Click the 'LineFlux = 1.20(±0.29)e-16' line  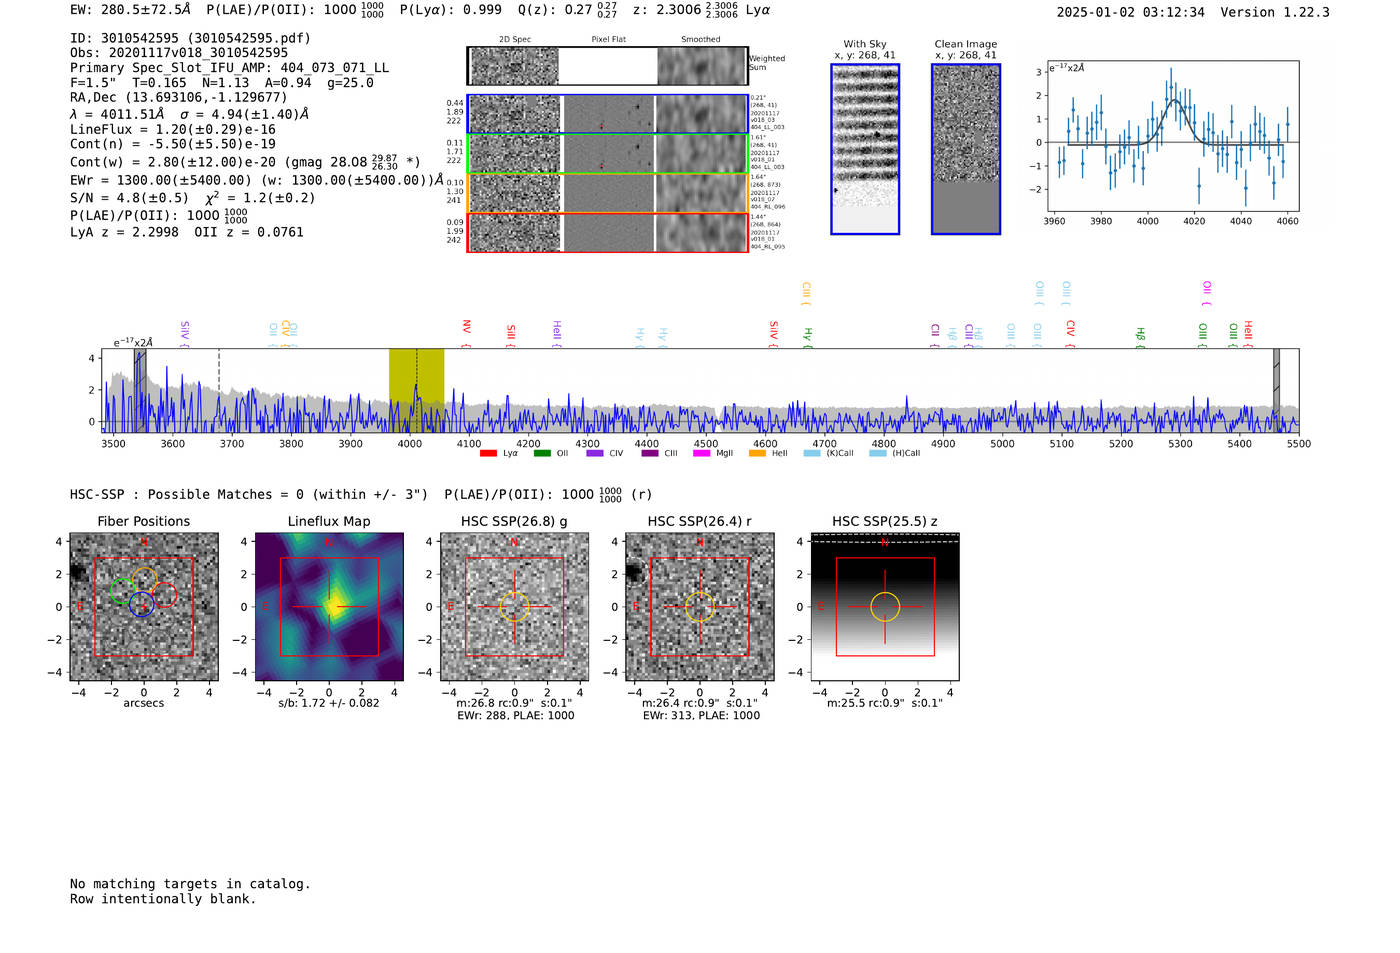pos(173,130)
